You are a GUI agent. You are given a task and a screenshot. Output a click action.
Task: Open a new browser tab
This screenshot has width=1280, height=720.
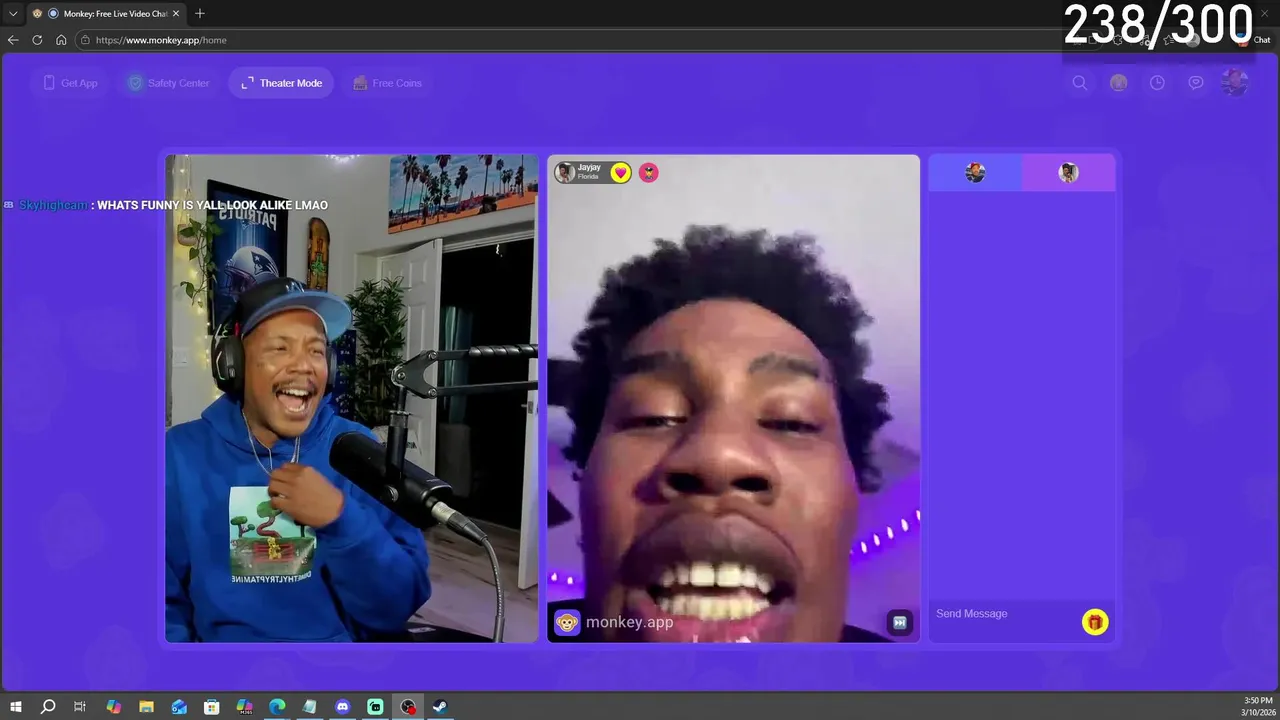pyautogui.click(x=200, y=13)
